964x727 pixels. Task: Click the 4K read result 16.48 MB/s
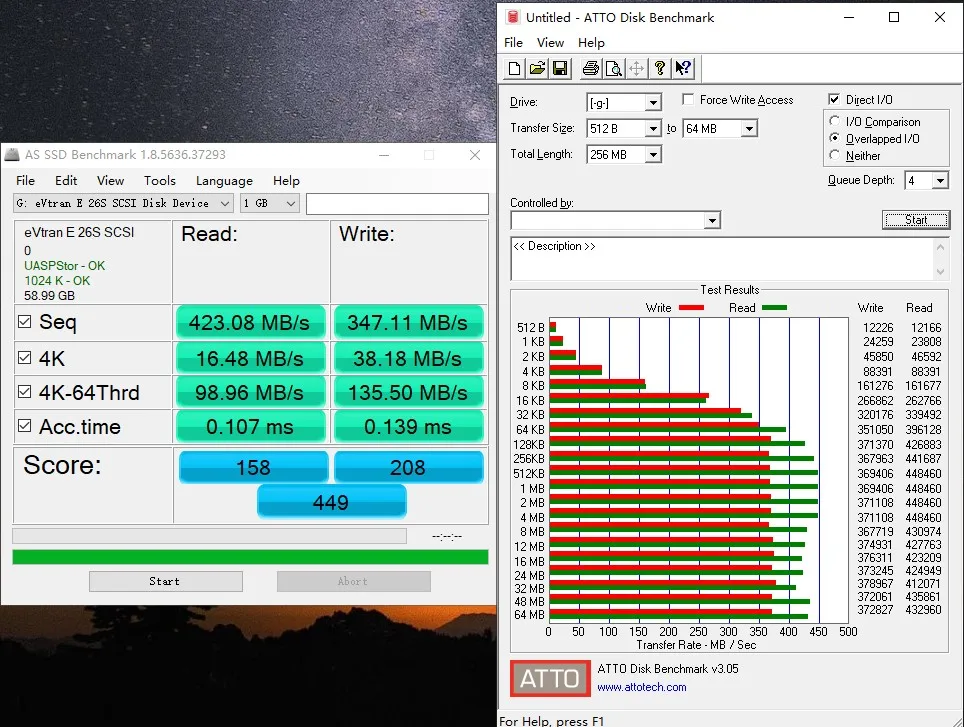(x=250, y=358)
